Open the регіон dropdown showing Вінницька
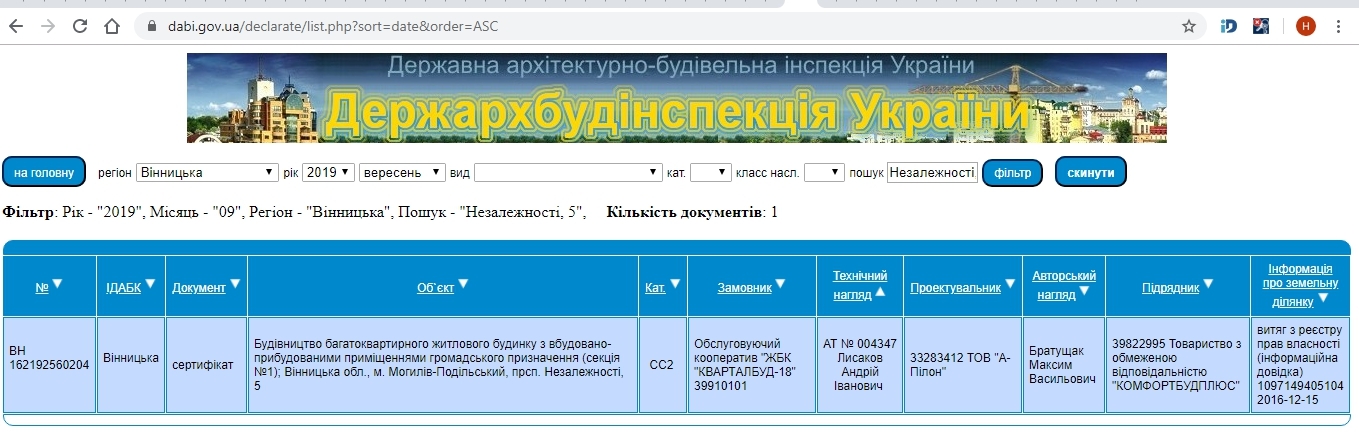Viewport: 1359px width, 443px height. [x=207, y=172]
